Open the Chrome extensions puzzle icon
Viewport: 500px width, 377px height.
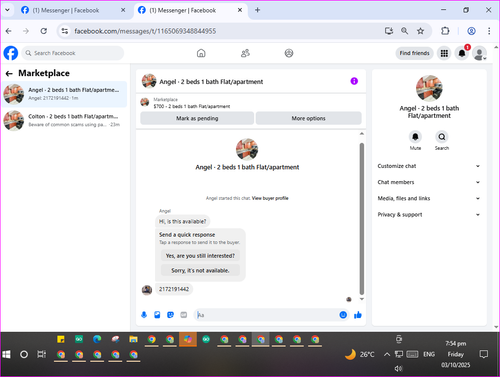coord(445,31)
